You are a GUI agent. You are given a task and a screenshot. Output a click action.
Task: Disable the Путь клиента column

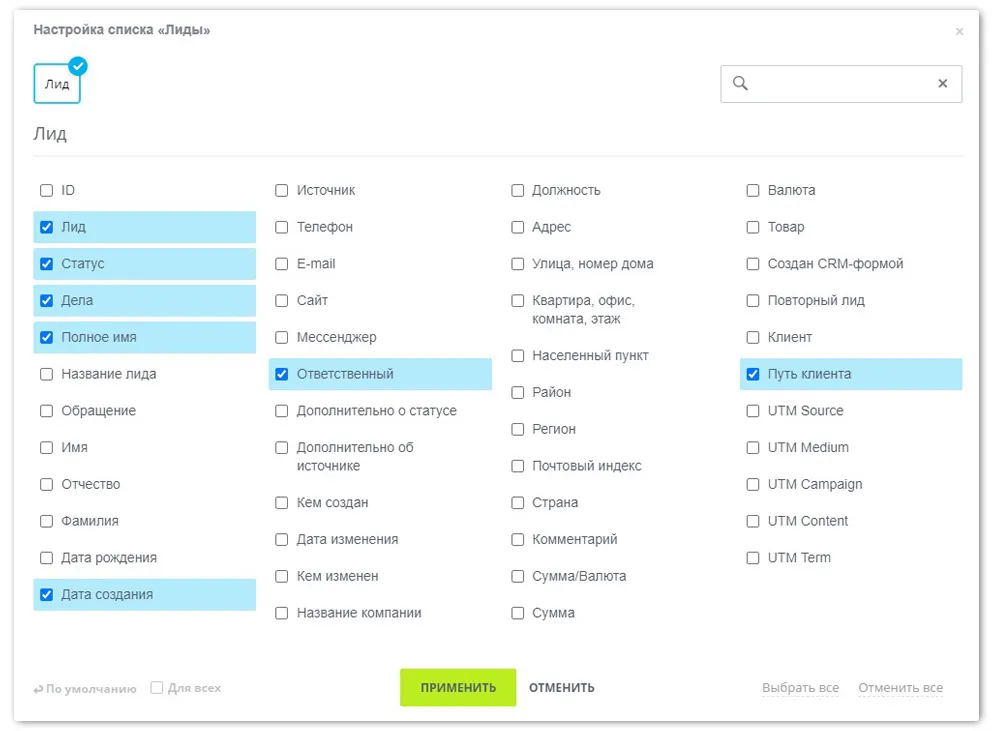pyautogui.click(x=752, y=374)
